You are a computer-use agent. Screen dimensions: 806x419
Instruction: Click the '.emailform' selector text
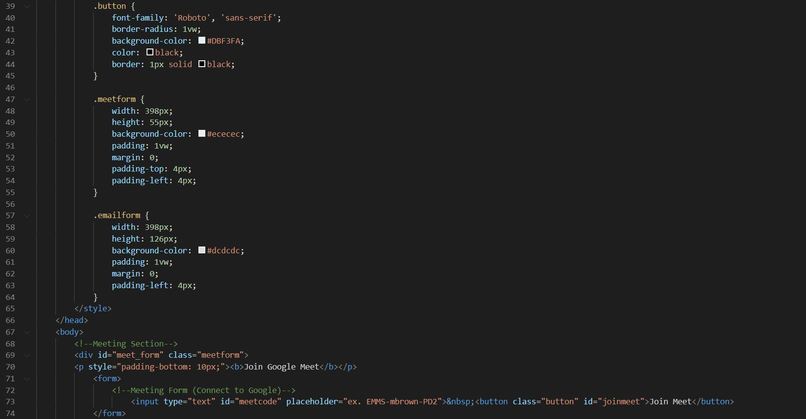point(117,215)
